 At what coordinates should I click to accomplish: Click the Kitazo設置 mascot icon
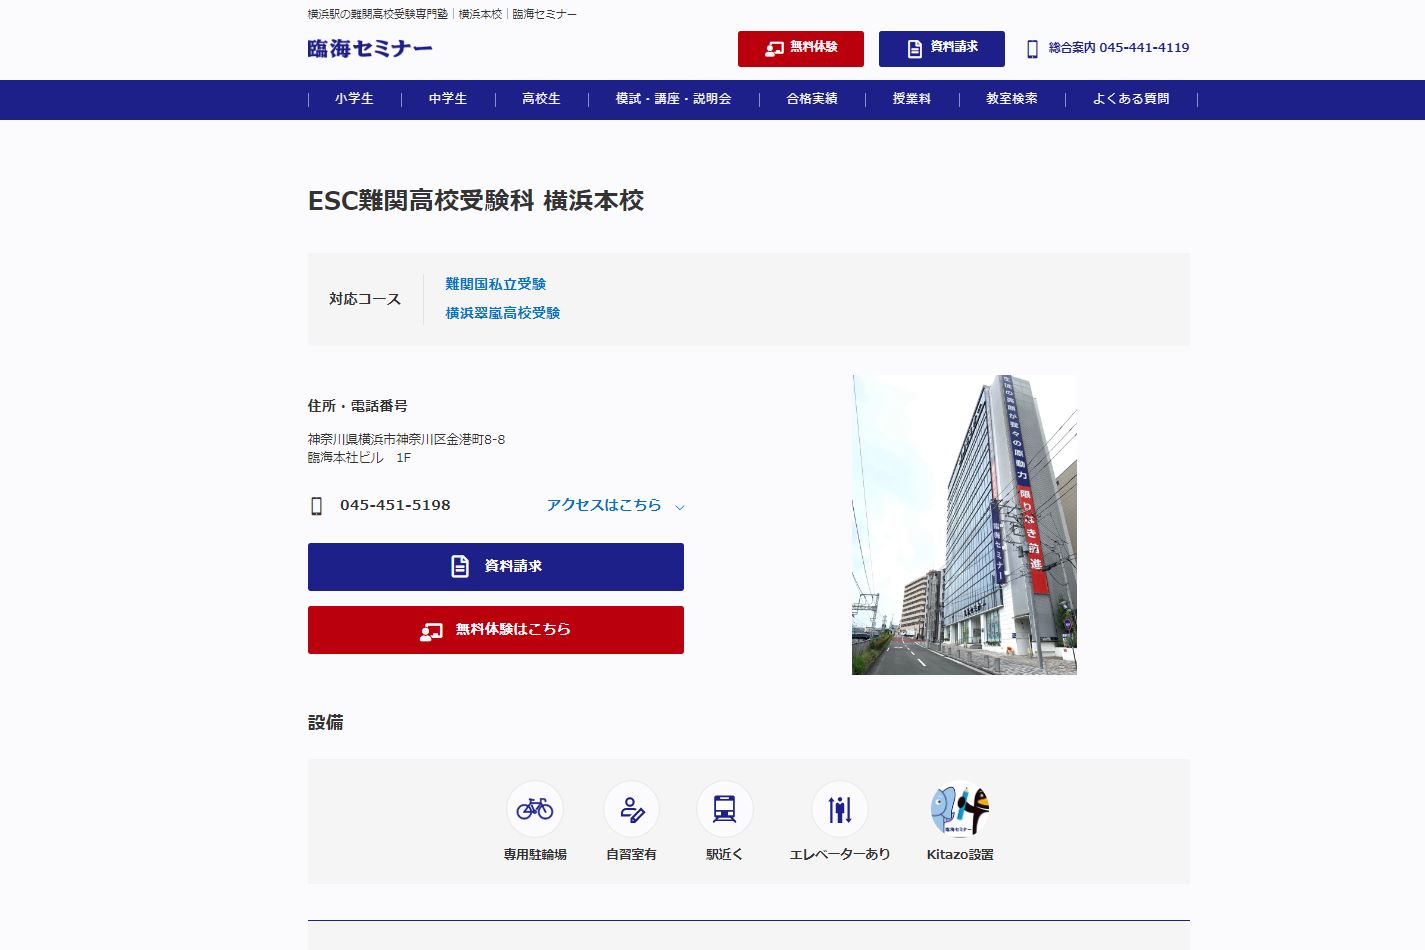point(960,809)
